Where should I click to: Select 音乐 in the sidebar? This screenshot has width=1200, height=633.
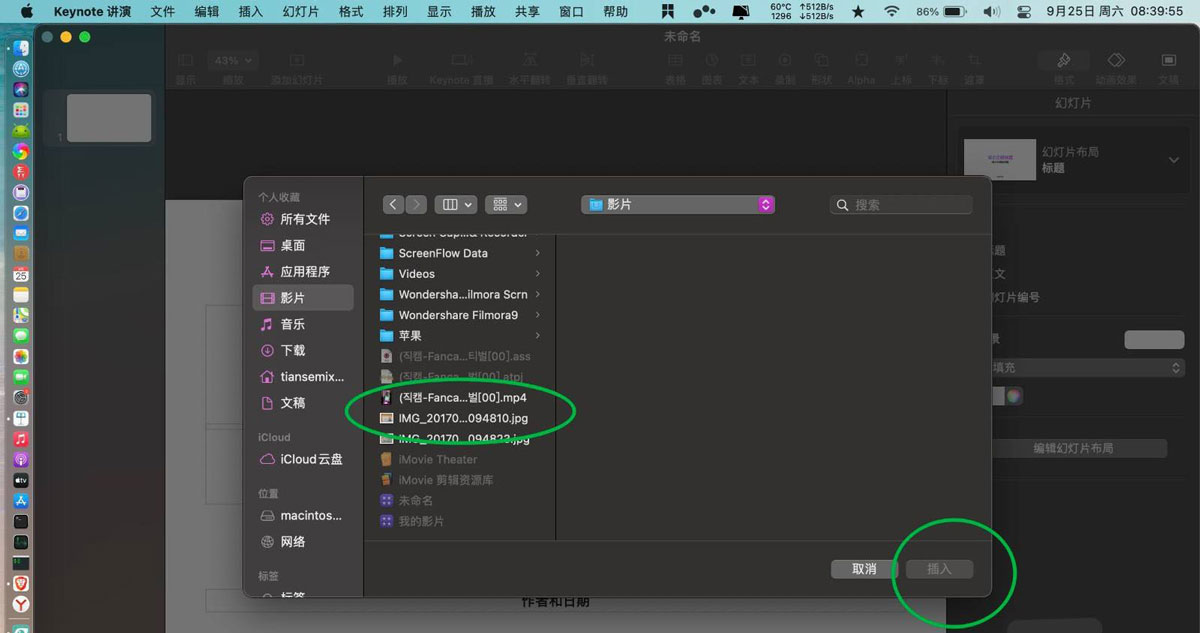point(303,324)
